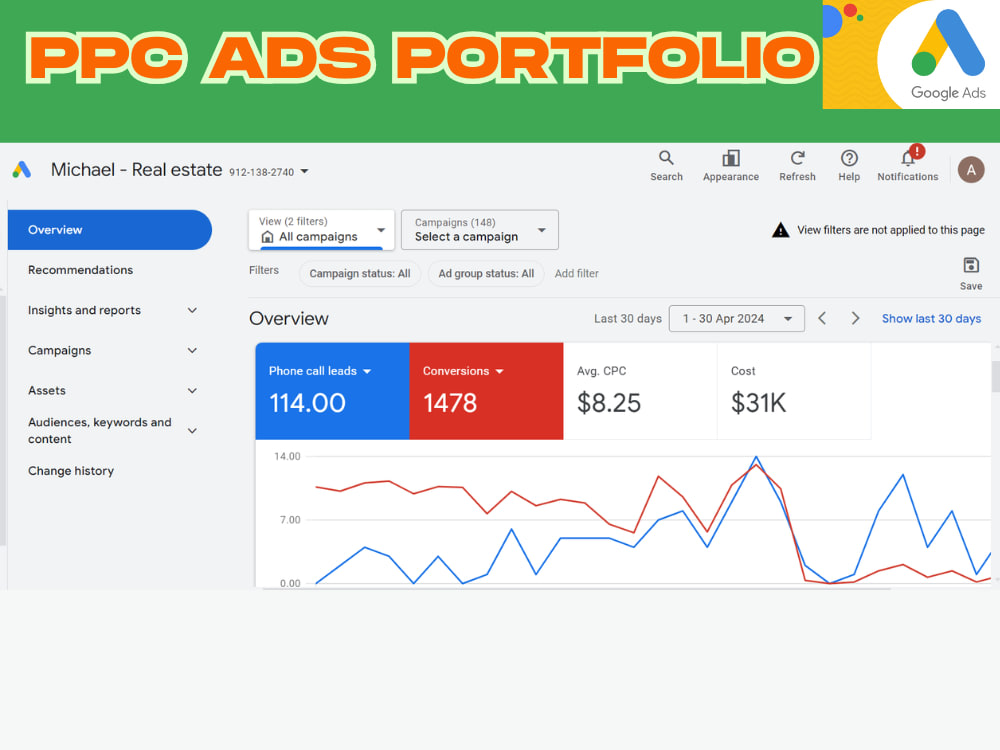Screen dimensions: 1000x750
Task: Click the Save filters icon
Action: 971,265
